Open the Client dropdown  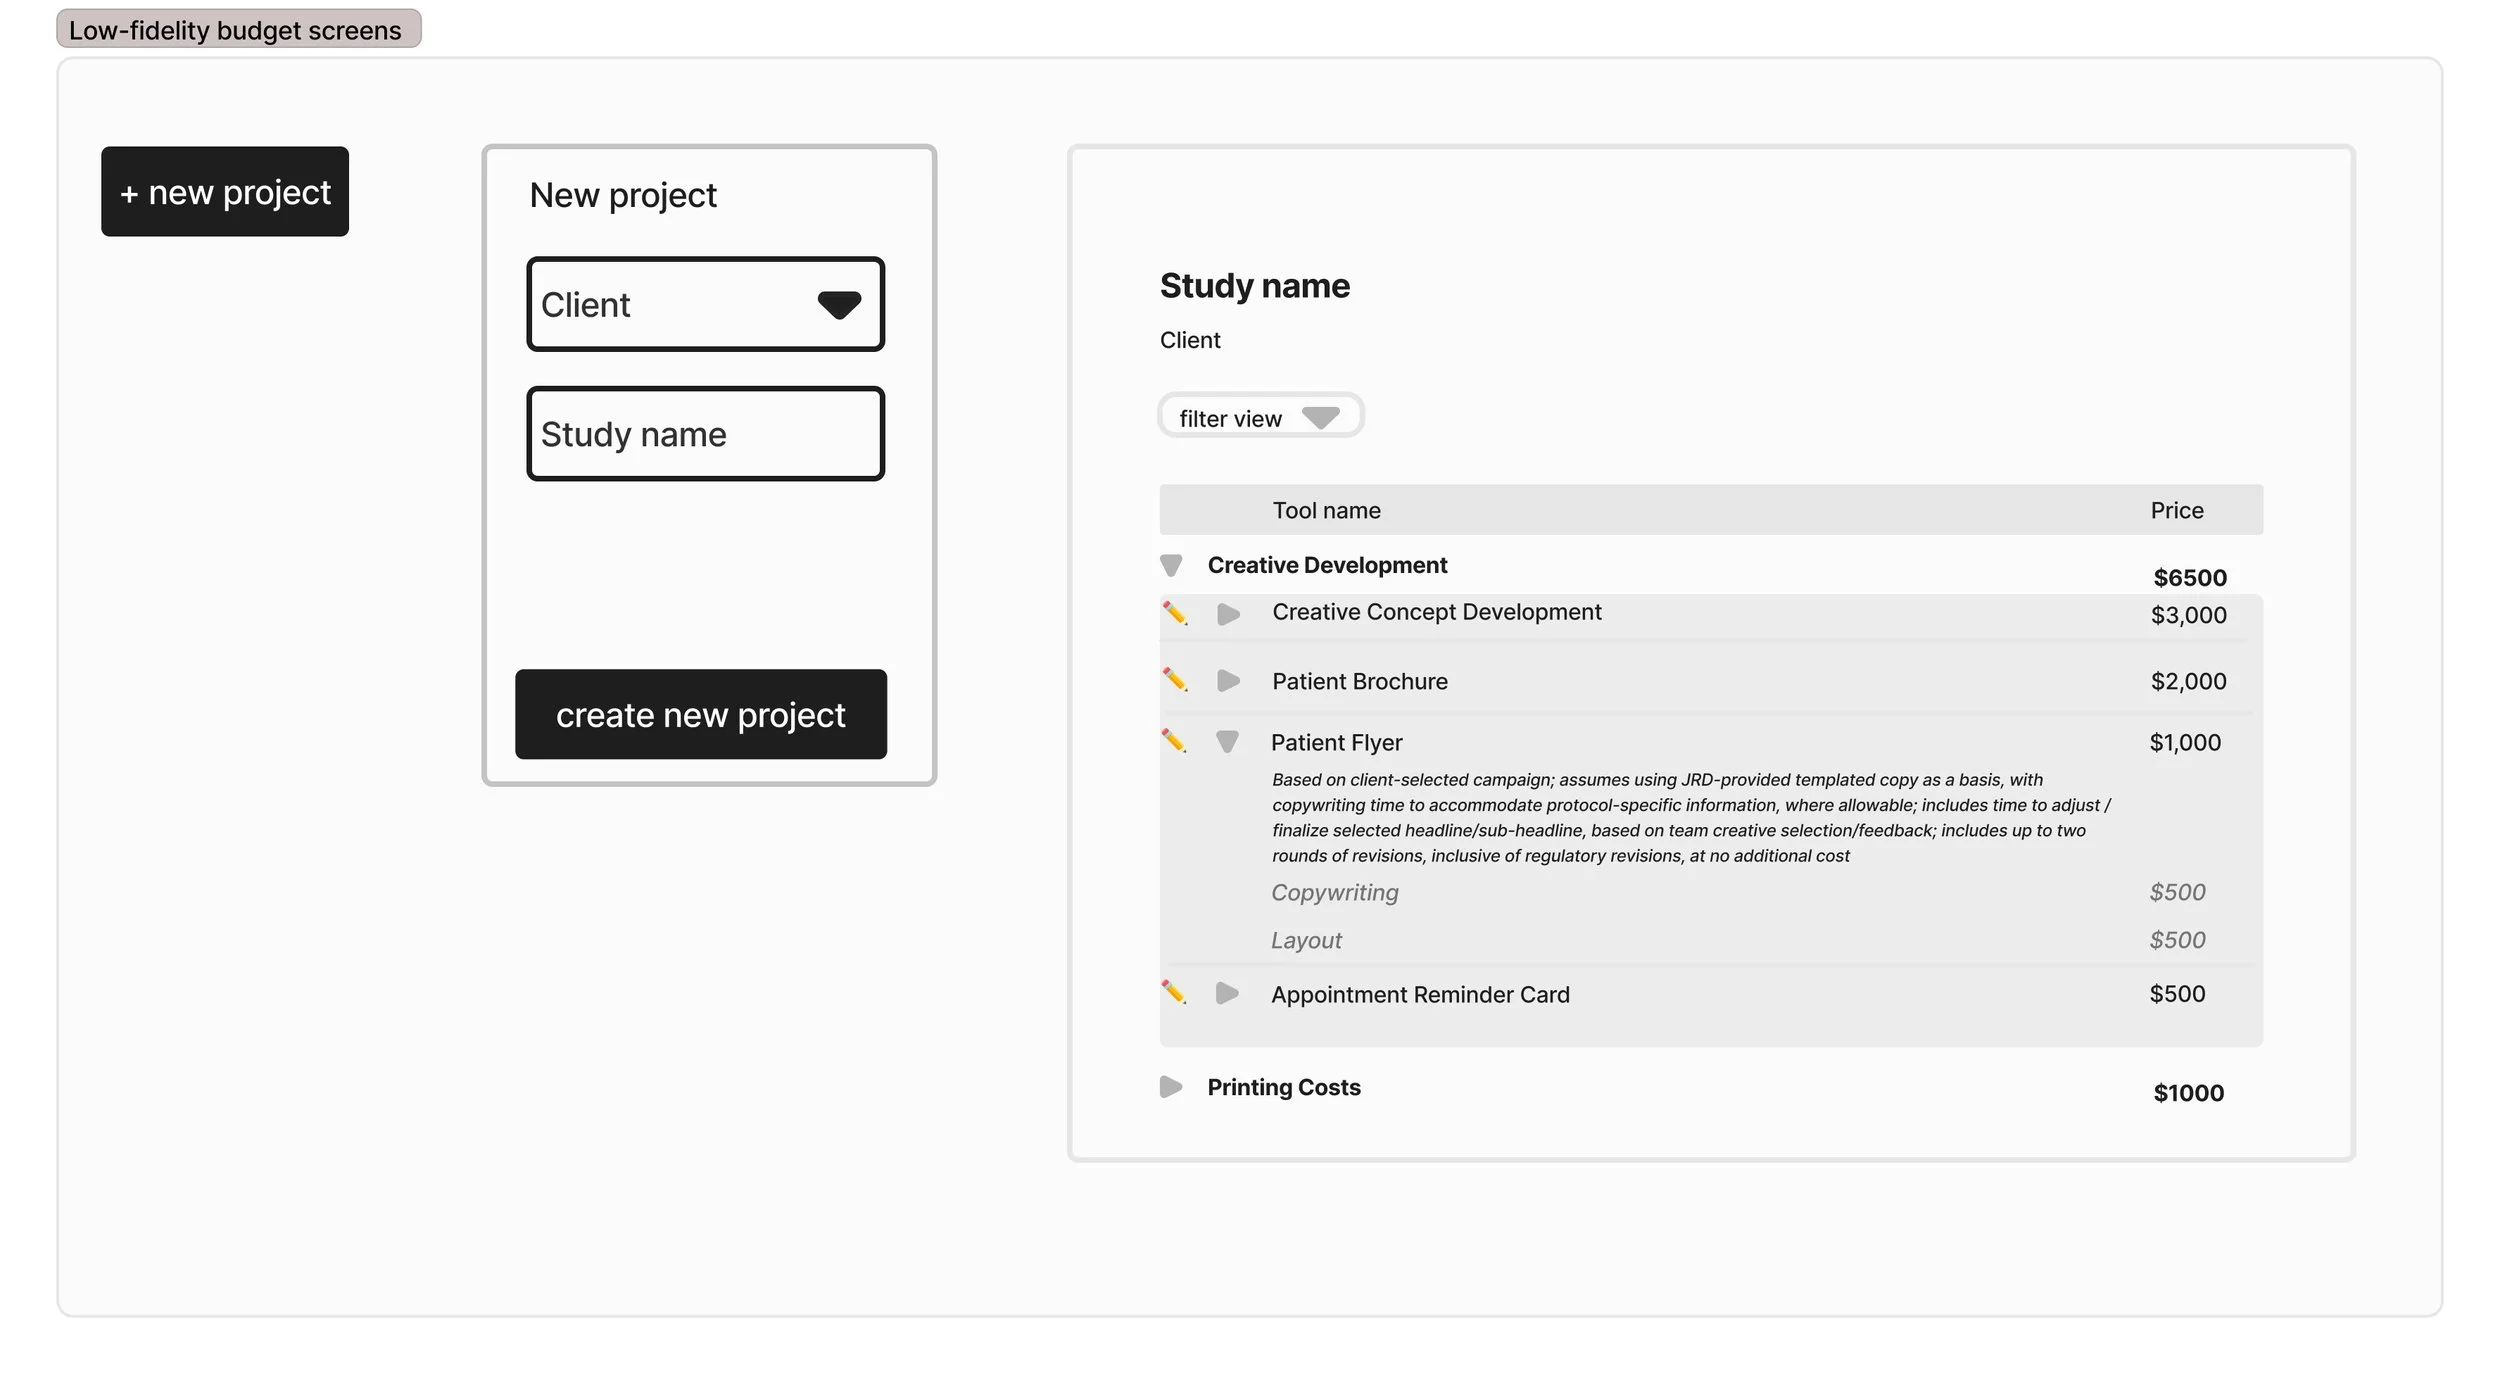706,304
